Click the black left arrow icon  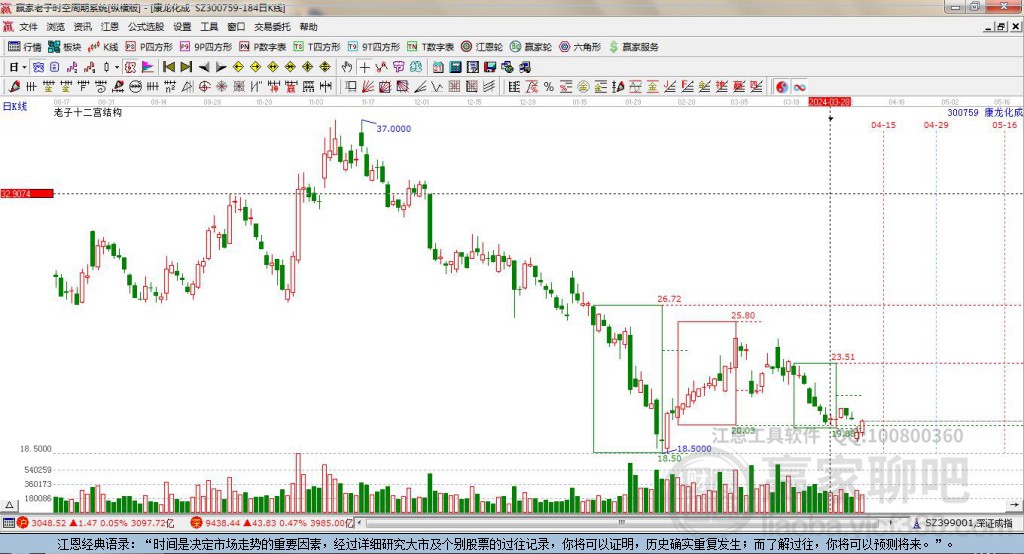[x=204, y=67]
